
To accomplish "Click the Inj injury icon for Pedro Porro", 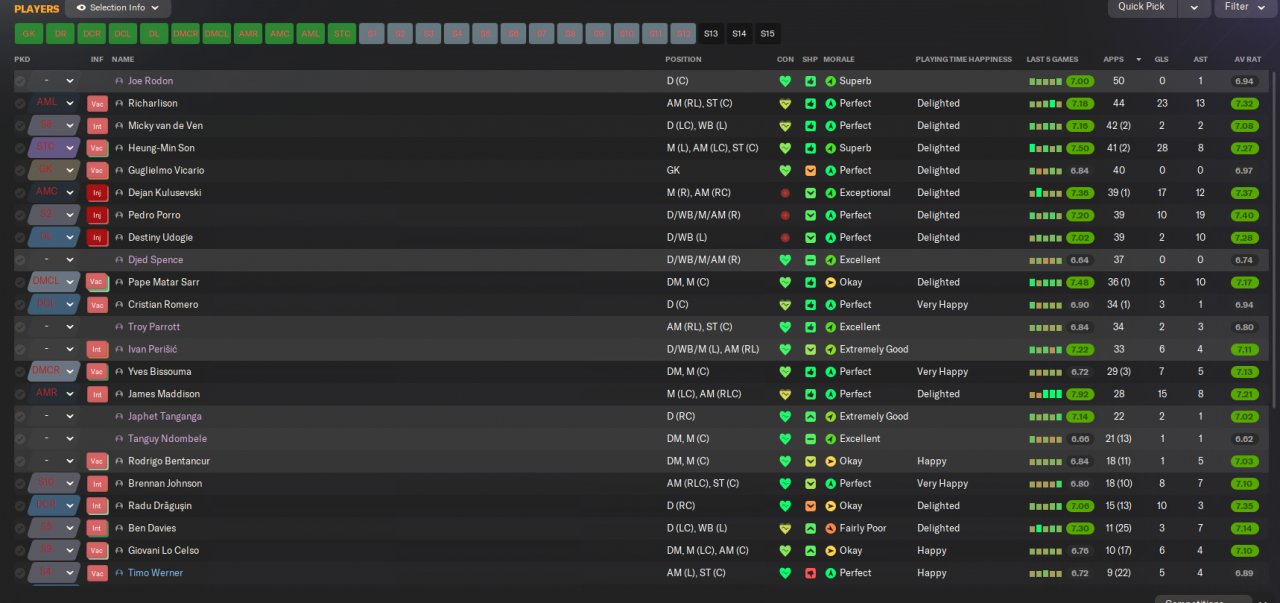I will pos(97,215).
